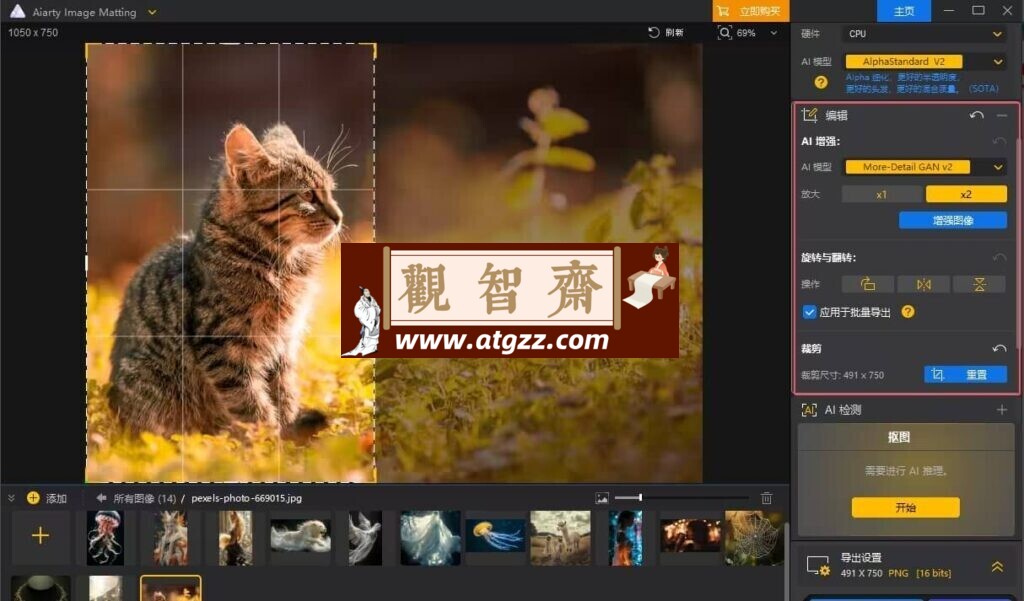
Task: Click the large plus add-image tile
Action: [40, 535]
